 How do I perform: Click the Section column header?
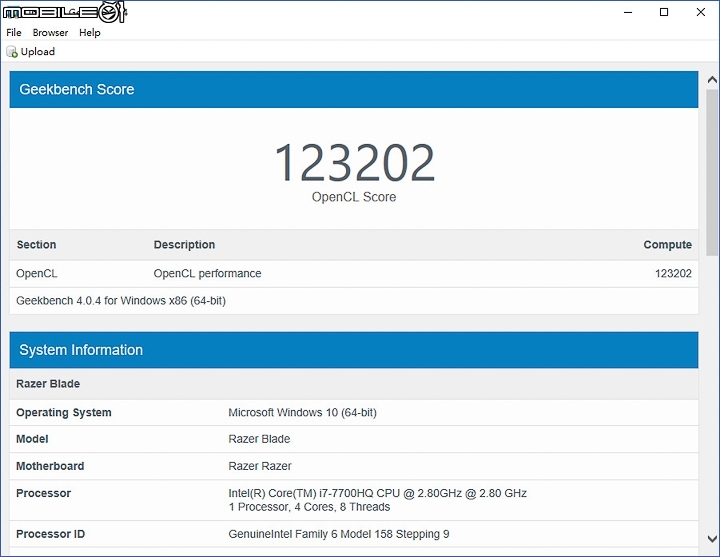[36, 245]
